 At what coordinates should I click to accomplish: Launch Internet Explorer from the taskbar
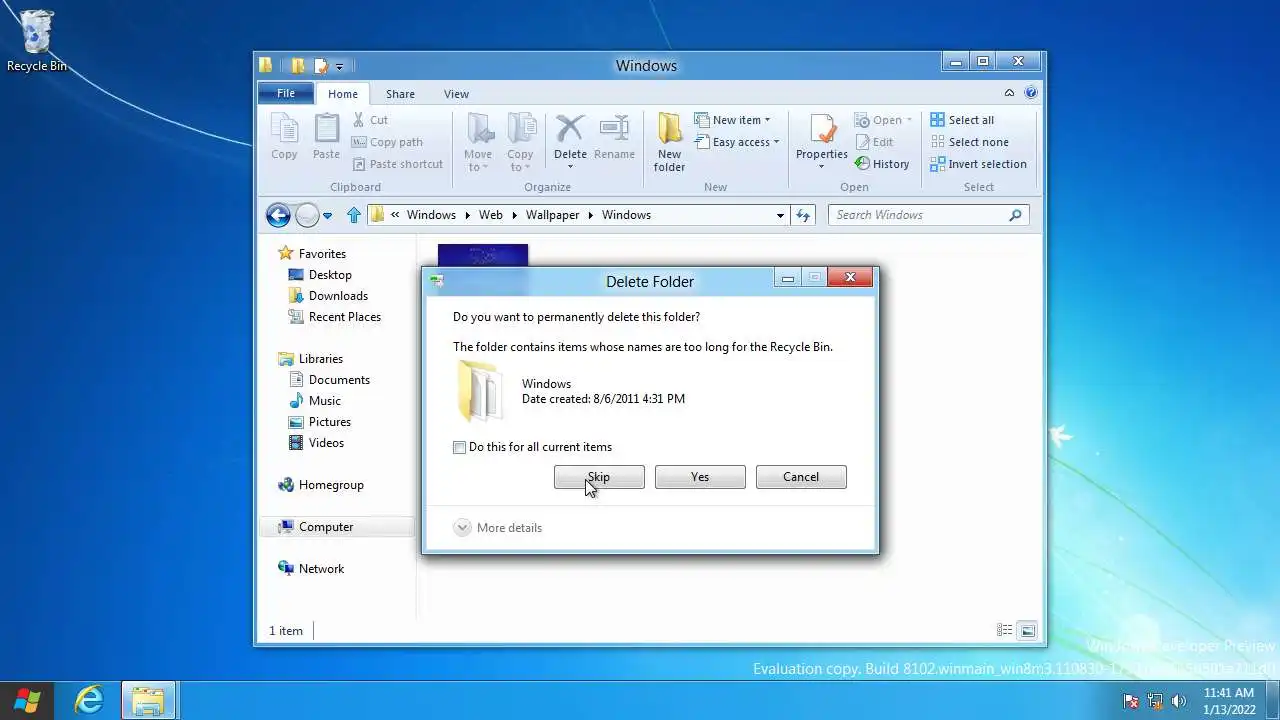click(89, 700)
